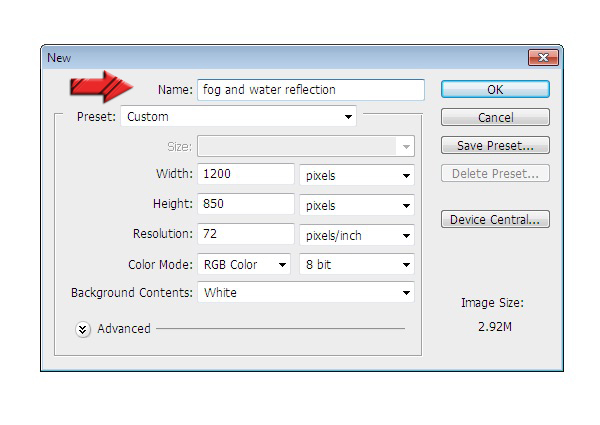Click the Save Preset button

495,146
